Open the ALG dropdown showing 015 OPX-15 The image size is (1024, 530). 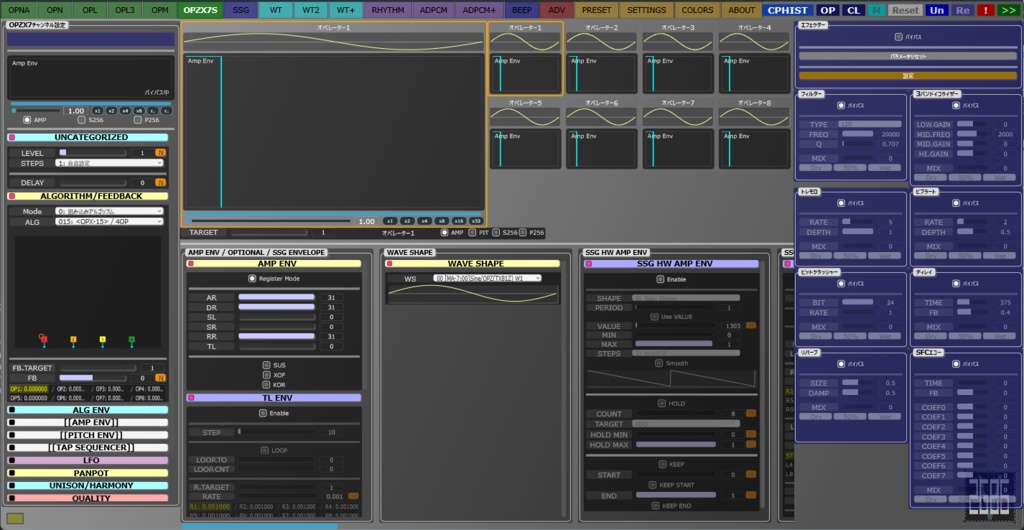coord(109,221)
